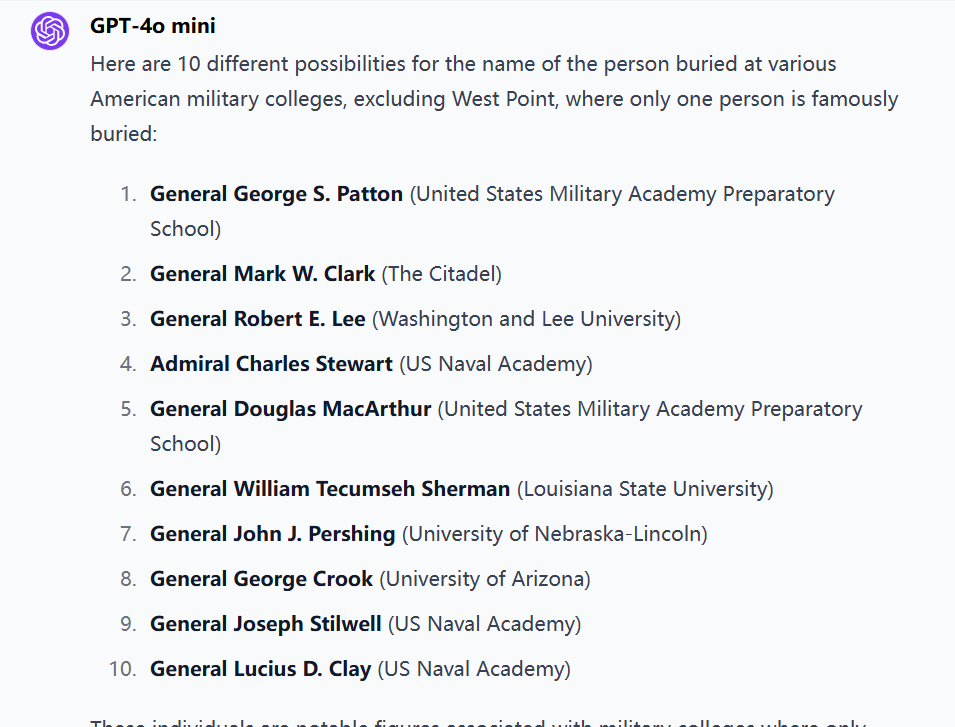Click Louisiana State University text
955x727 pixels.
[645, 489]
